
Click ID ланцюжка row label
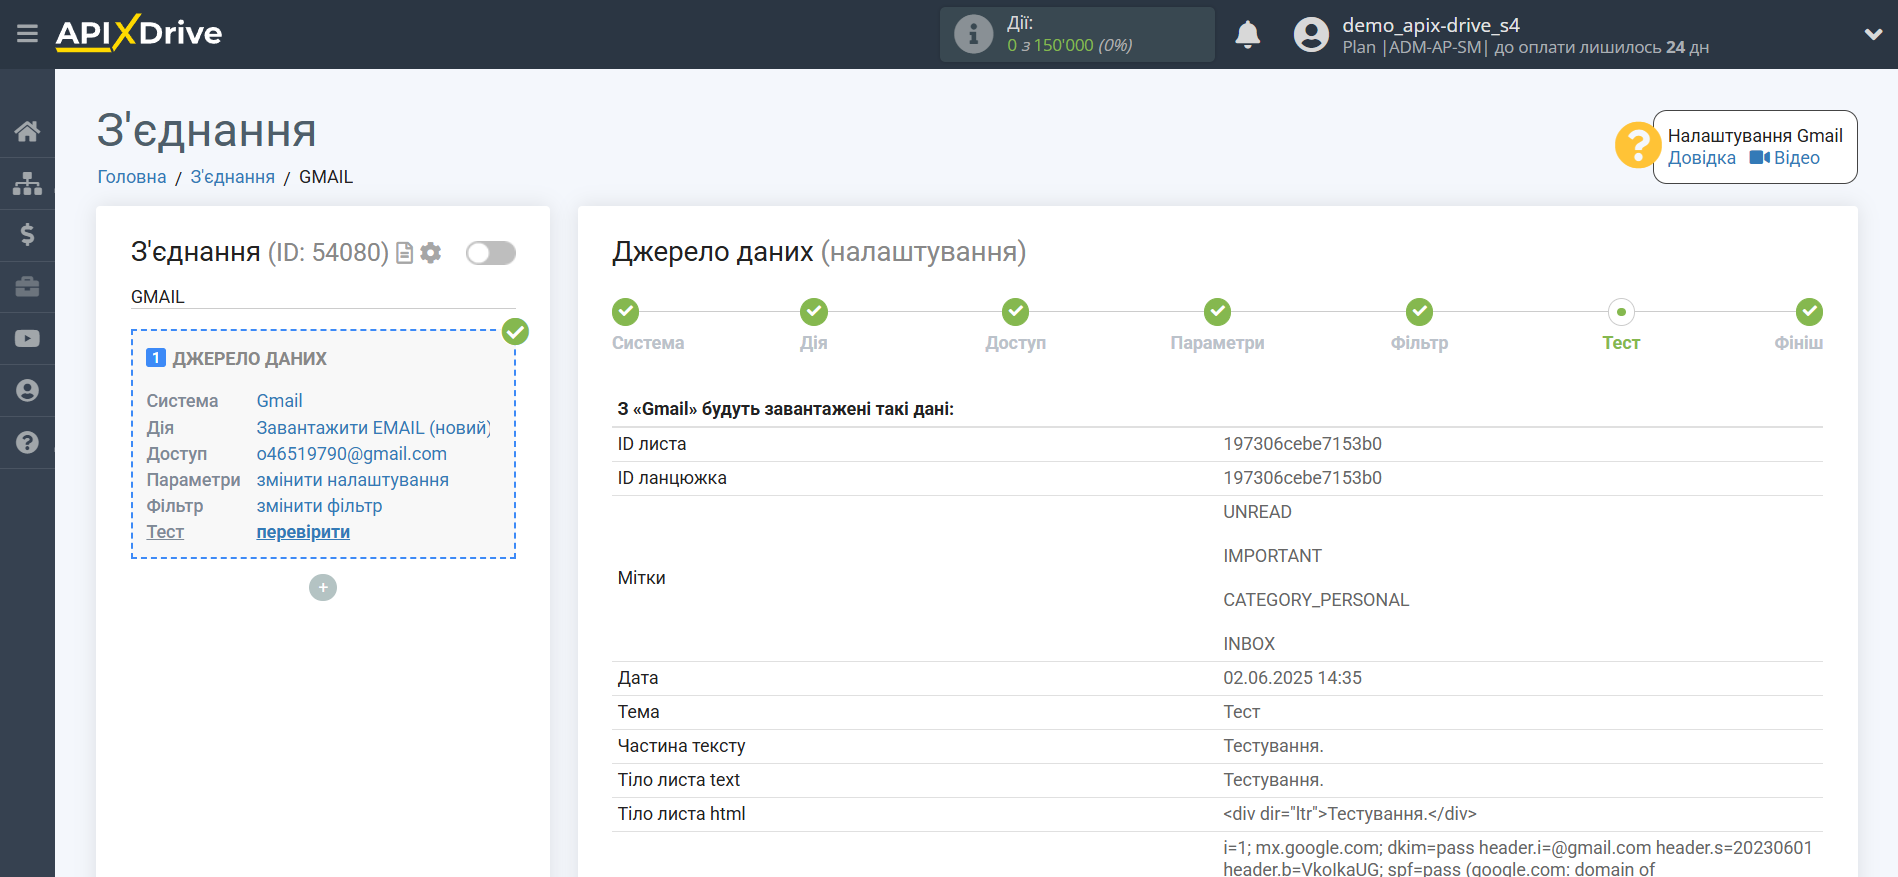tap(672, 478)
